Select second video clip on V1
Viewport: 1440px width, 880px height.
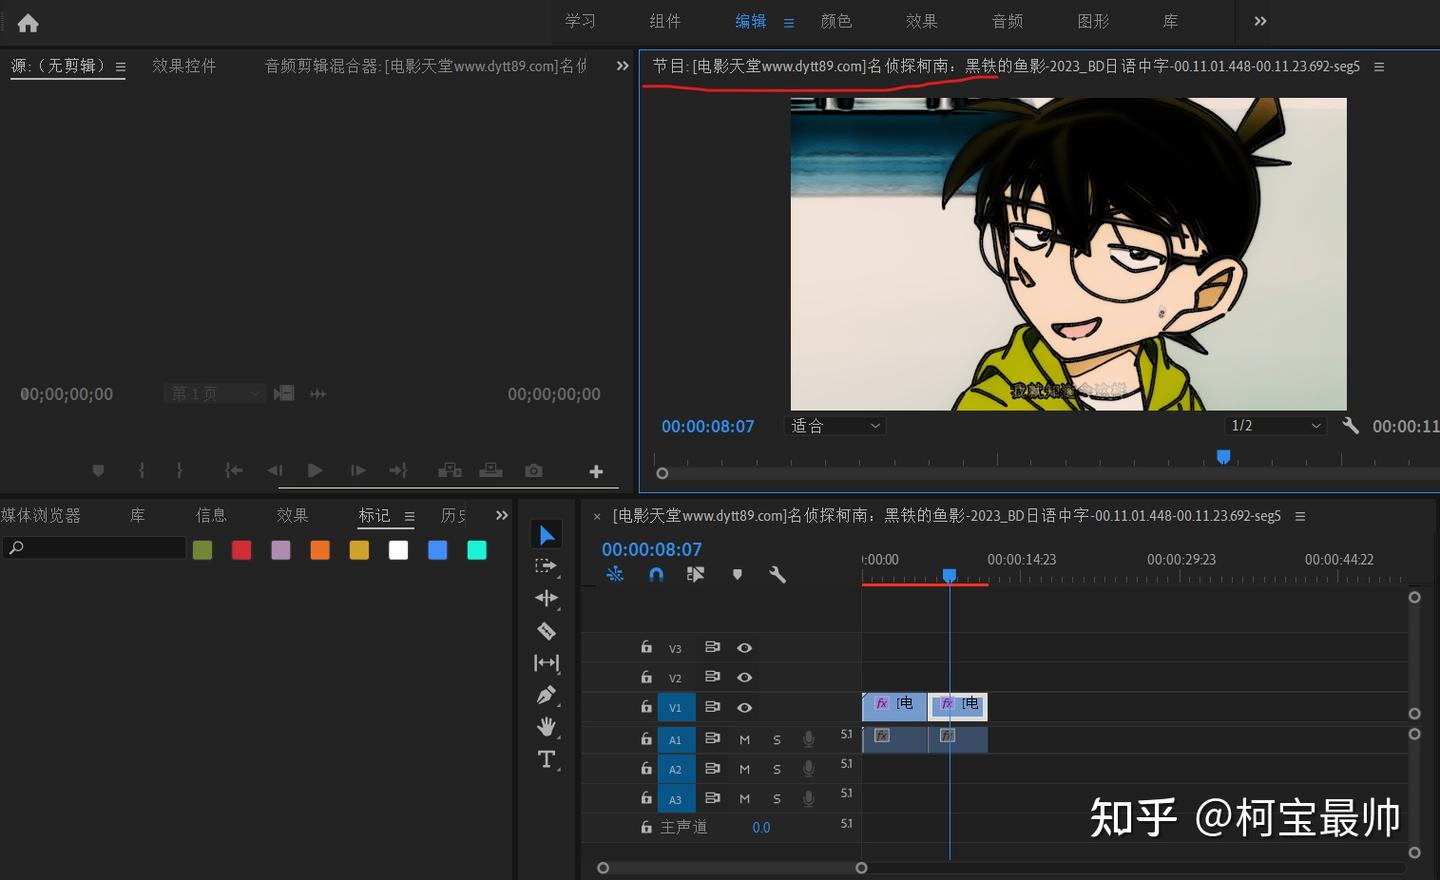(958, 707)
